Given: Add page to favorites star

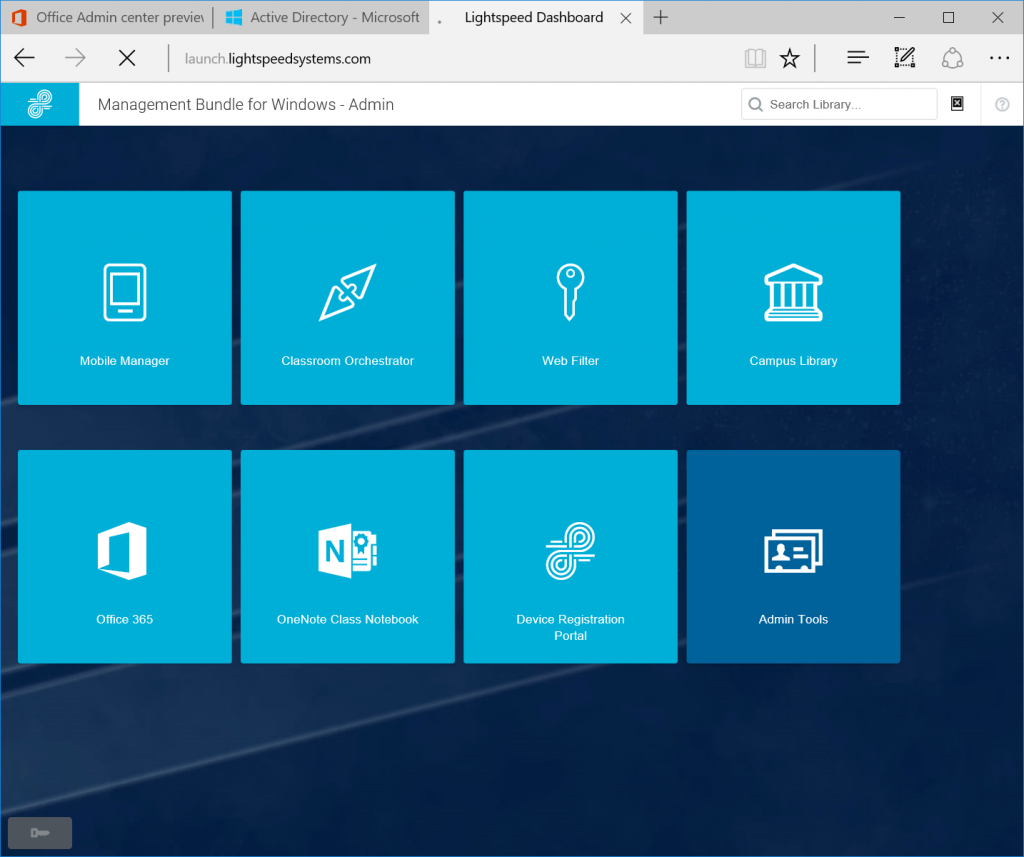Looking at the screenshot, I should point(790,58).
